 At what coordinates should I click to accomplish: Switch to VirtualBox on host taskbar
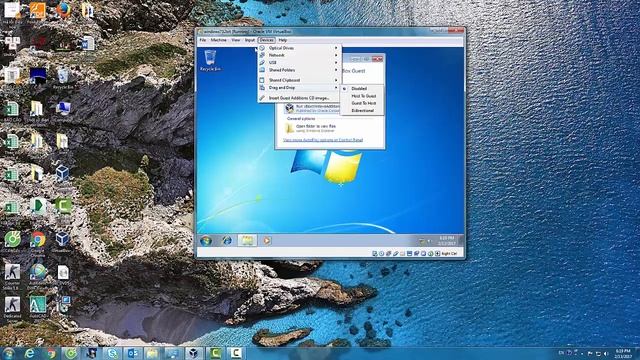pyautogui.click(x=194, y=353)
